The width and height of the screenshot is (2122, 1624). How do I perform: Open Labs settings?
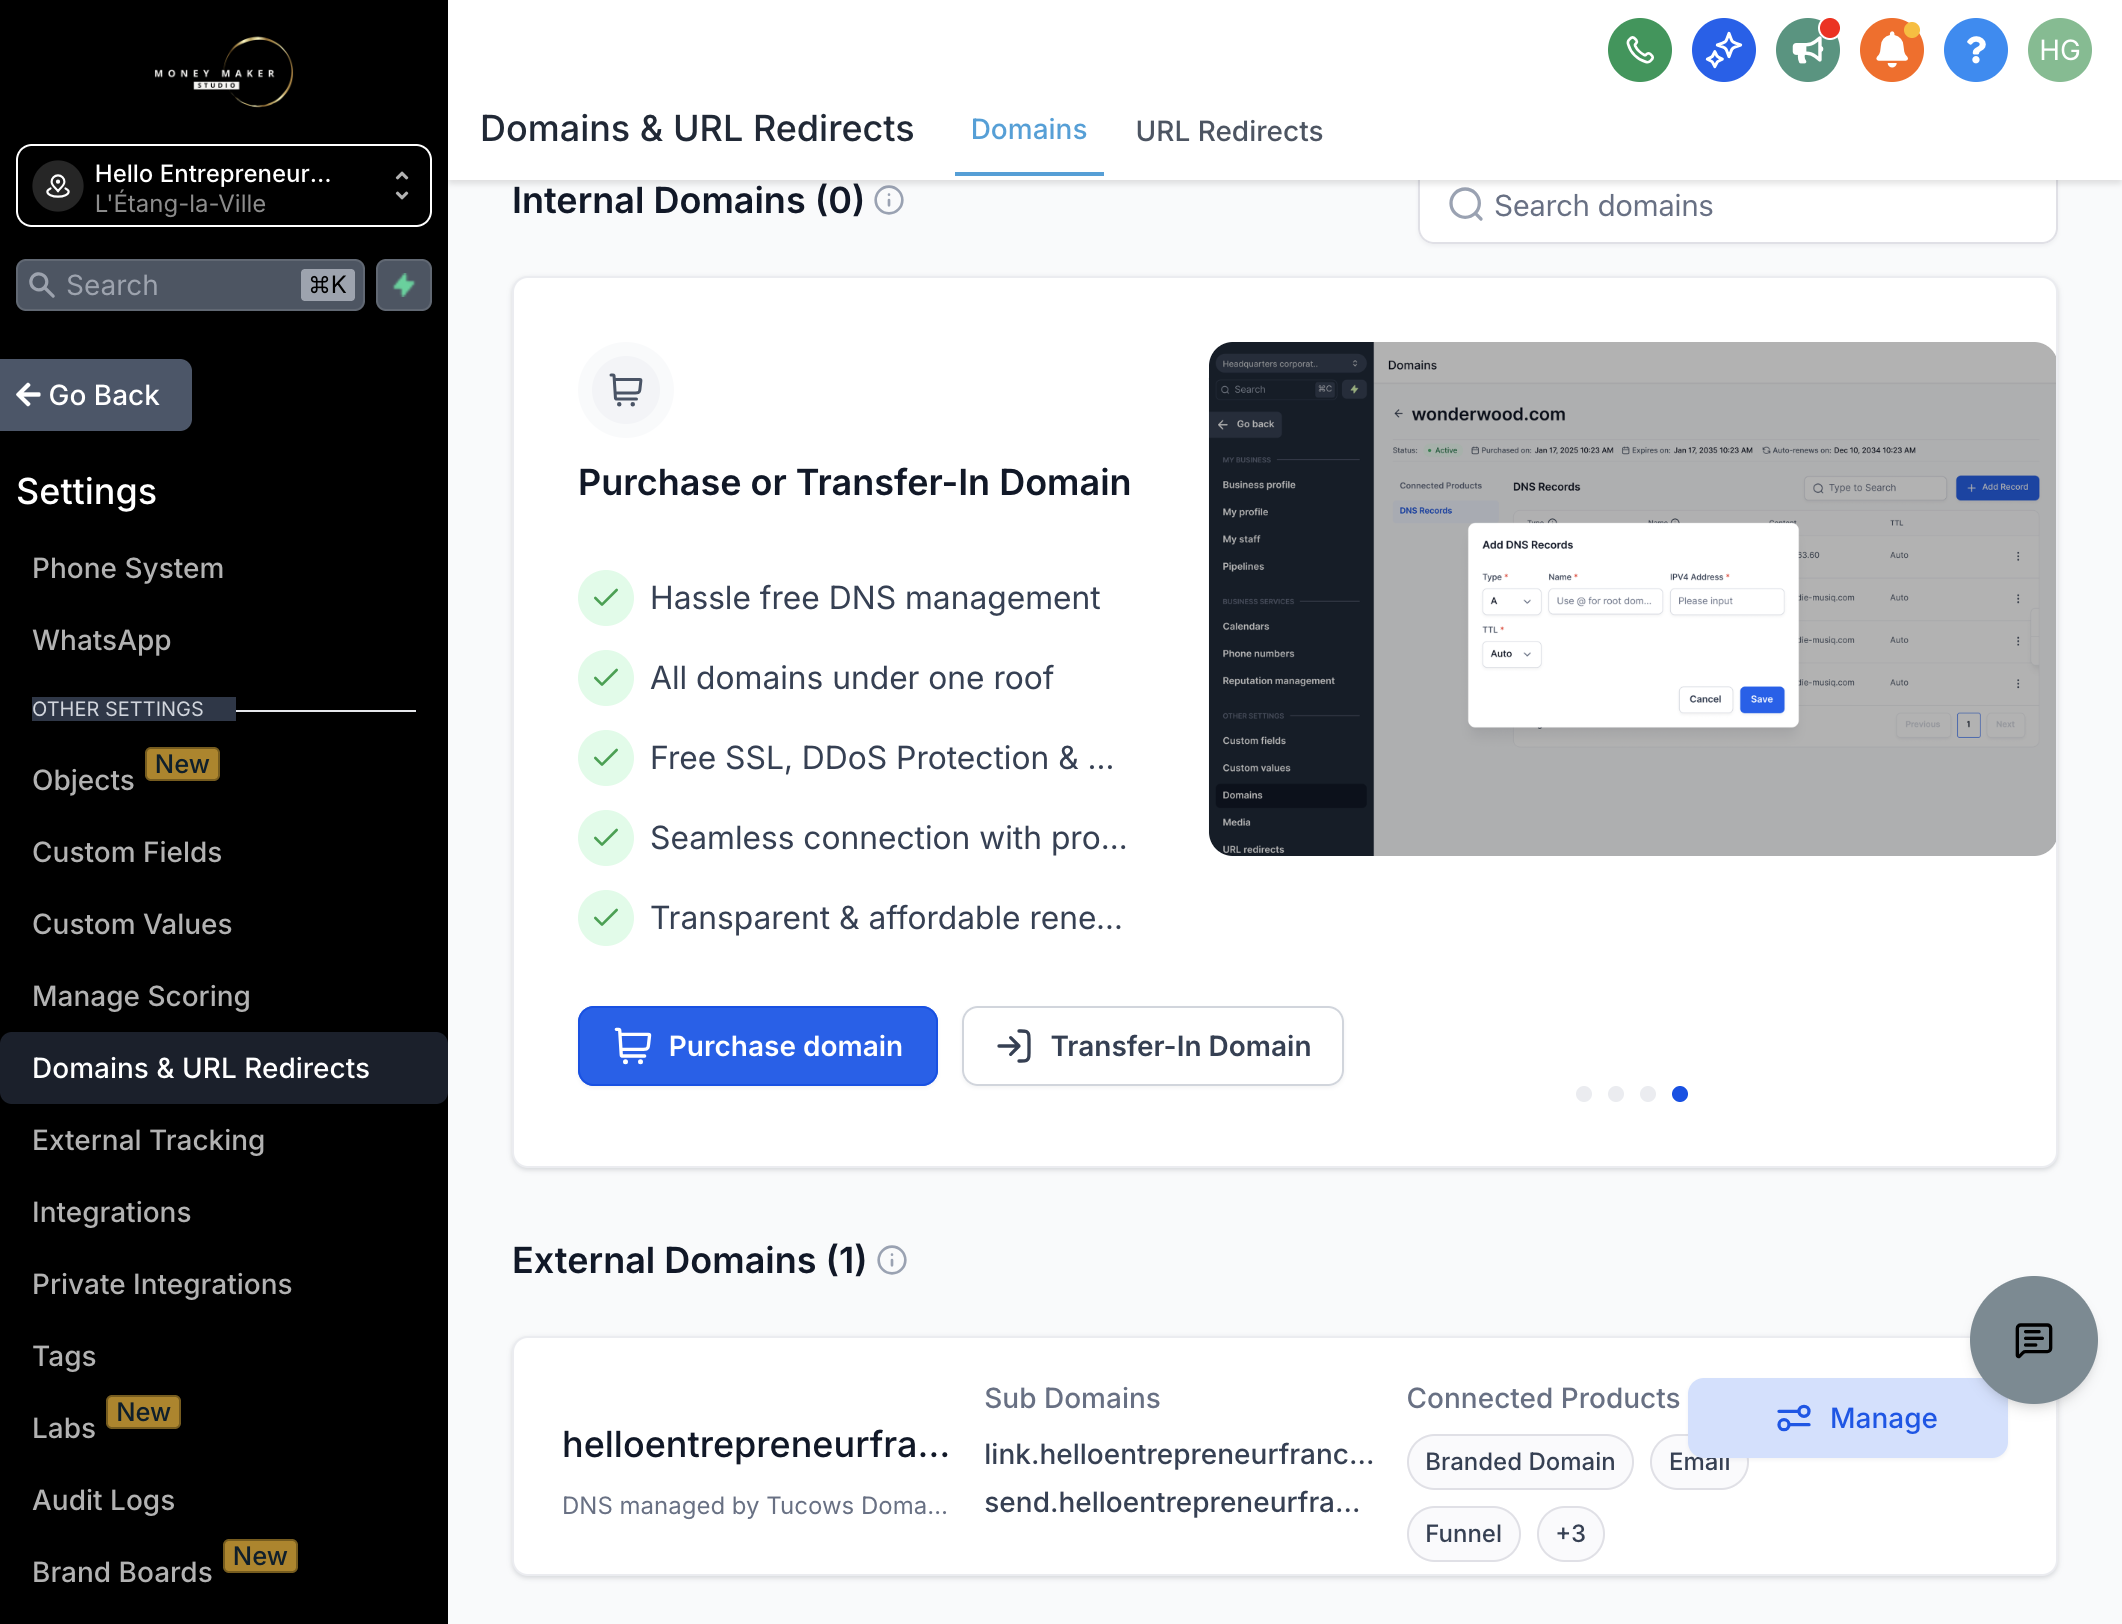(64, 1428)
